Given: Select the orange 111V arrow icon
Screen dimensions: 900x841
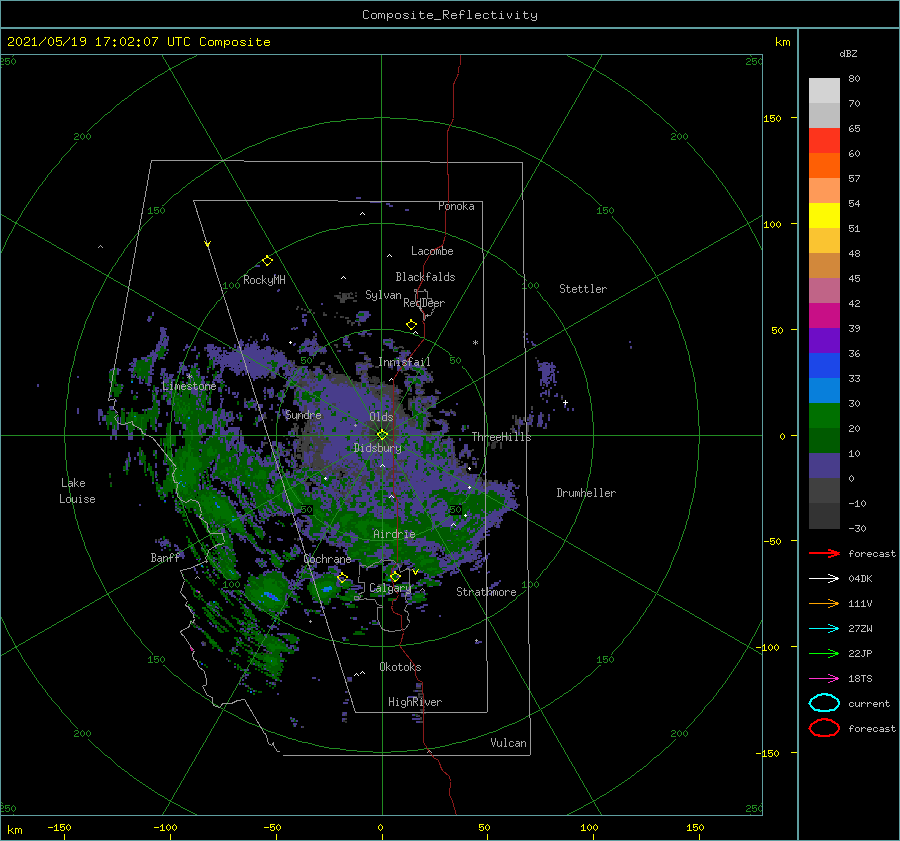Looking at the screenshot, I should coord(824,603).
